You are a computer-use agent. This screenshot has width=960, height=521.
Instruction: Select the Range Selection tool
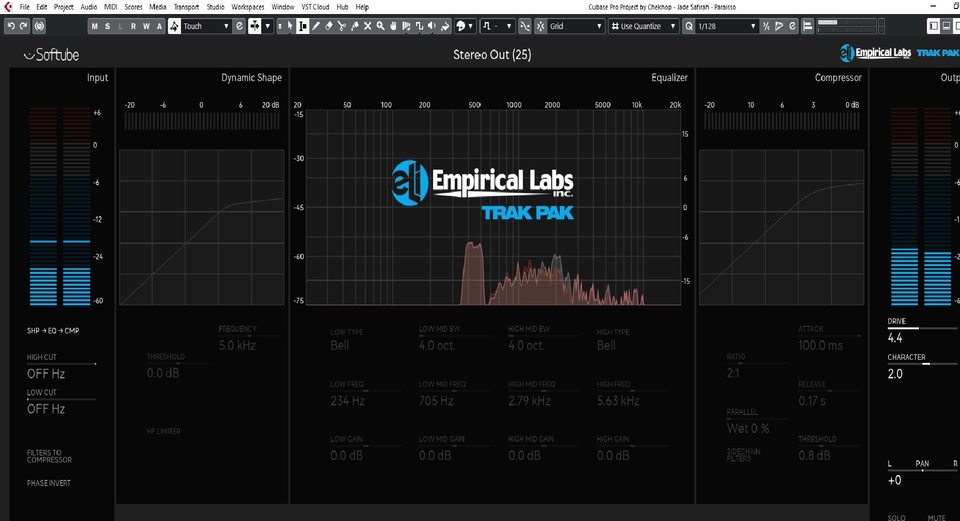(x=302, y=26)
